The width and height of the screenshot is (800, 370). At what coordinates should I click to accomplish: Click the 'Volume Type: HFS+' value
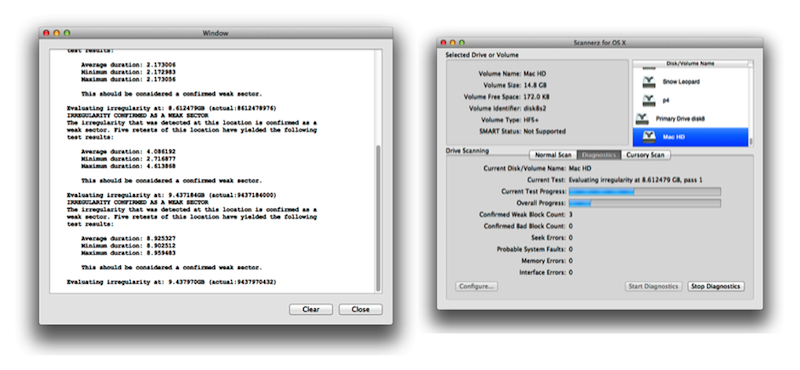(532, 120)
